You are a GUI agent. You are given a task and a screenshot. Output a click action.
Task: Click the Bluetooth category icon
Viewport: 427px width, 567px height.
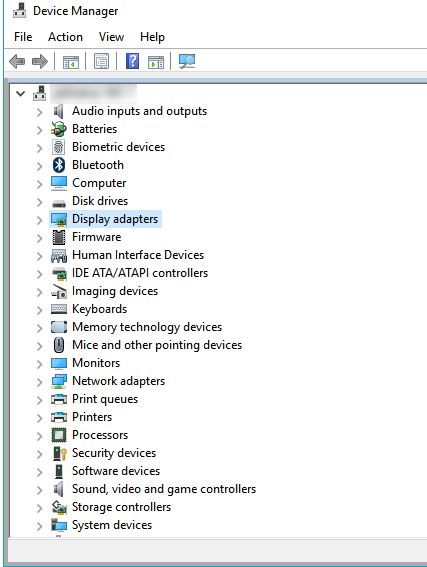pos(59,165)
